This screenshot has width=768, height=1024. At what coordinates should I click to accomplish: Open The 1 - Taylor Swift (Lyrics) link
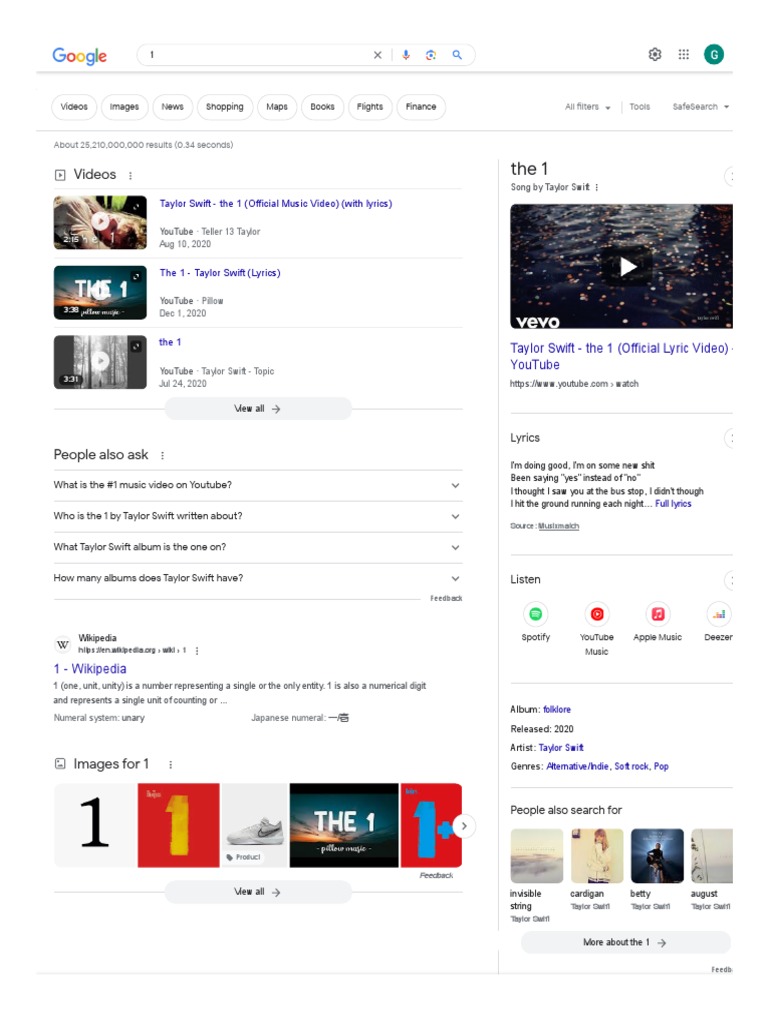click(x=220, y=273)
